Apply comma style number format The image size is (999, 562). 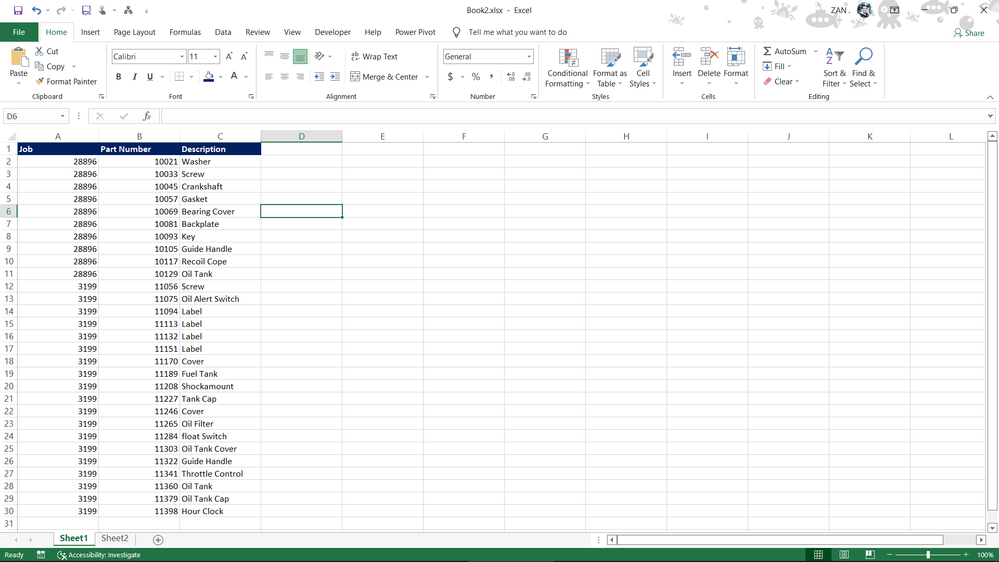[491, 76]
